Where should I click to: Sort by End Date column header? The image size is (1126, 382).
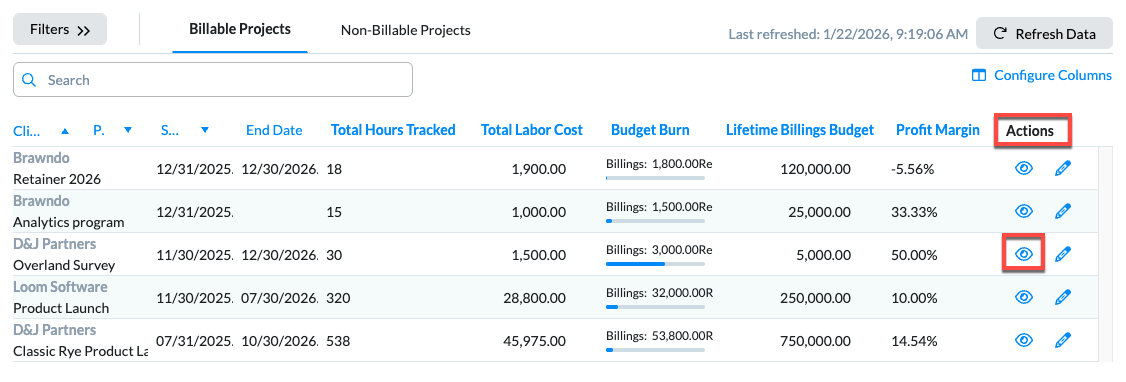click(x=274, y=130)
